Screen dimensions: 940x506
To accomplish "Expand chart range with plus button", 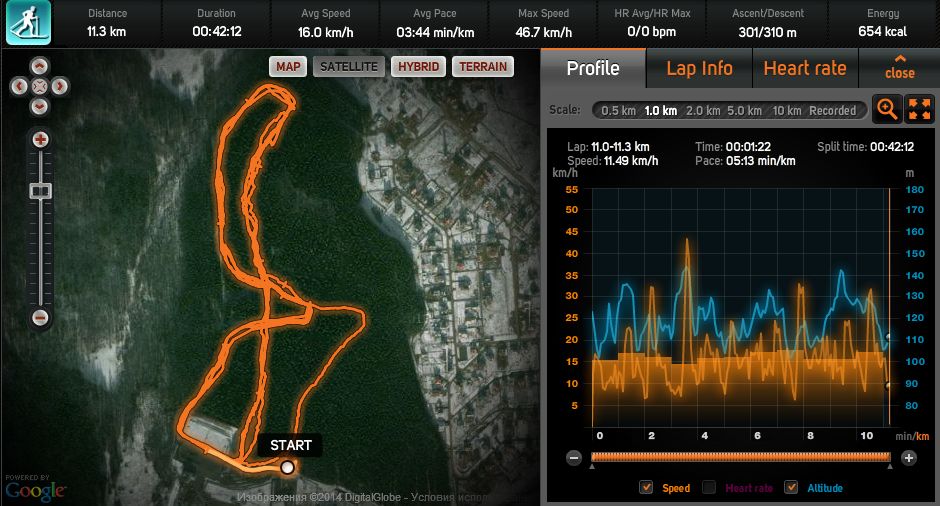I will (x=909, y=458).
